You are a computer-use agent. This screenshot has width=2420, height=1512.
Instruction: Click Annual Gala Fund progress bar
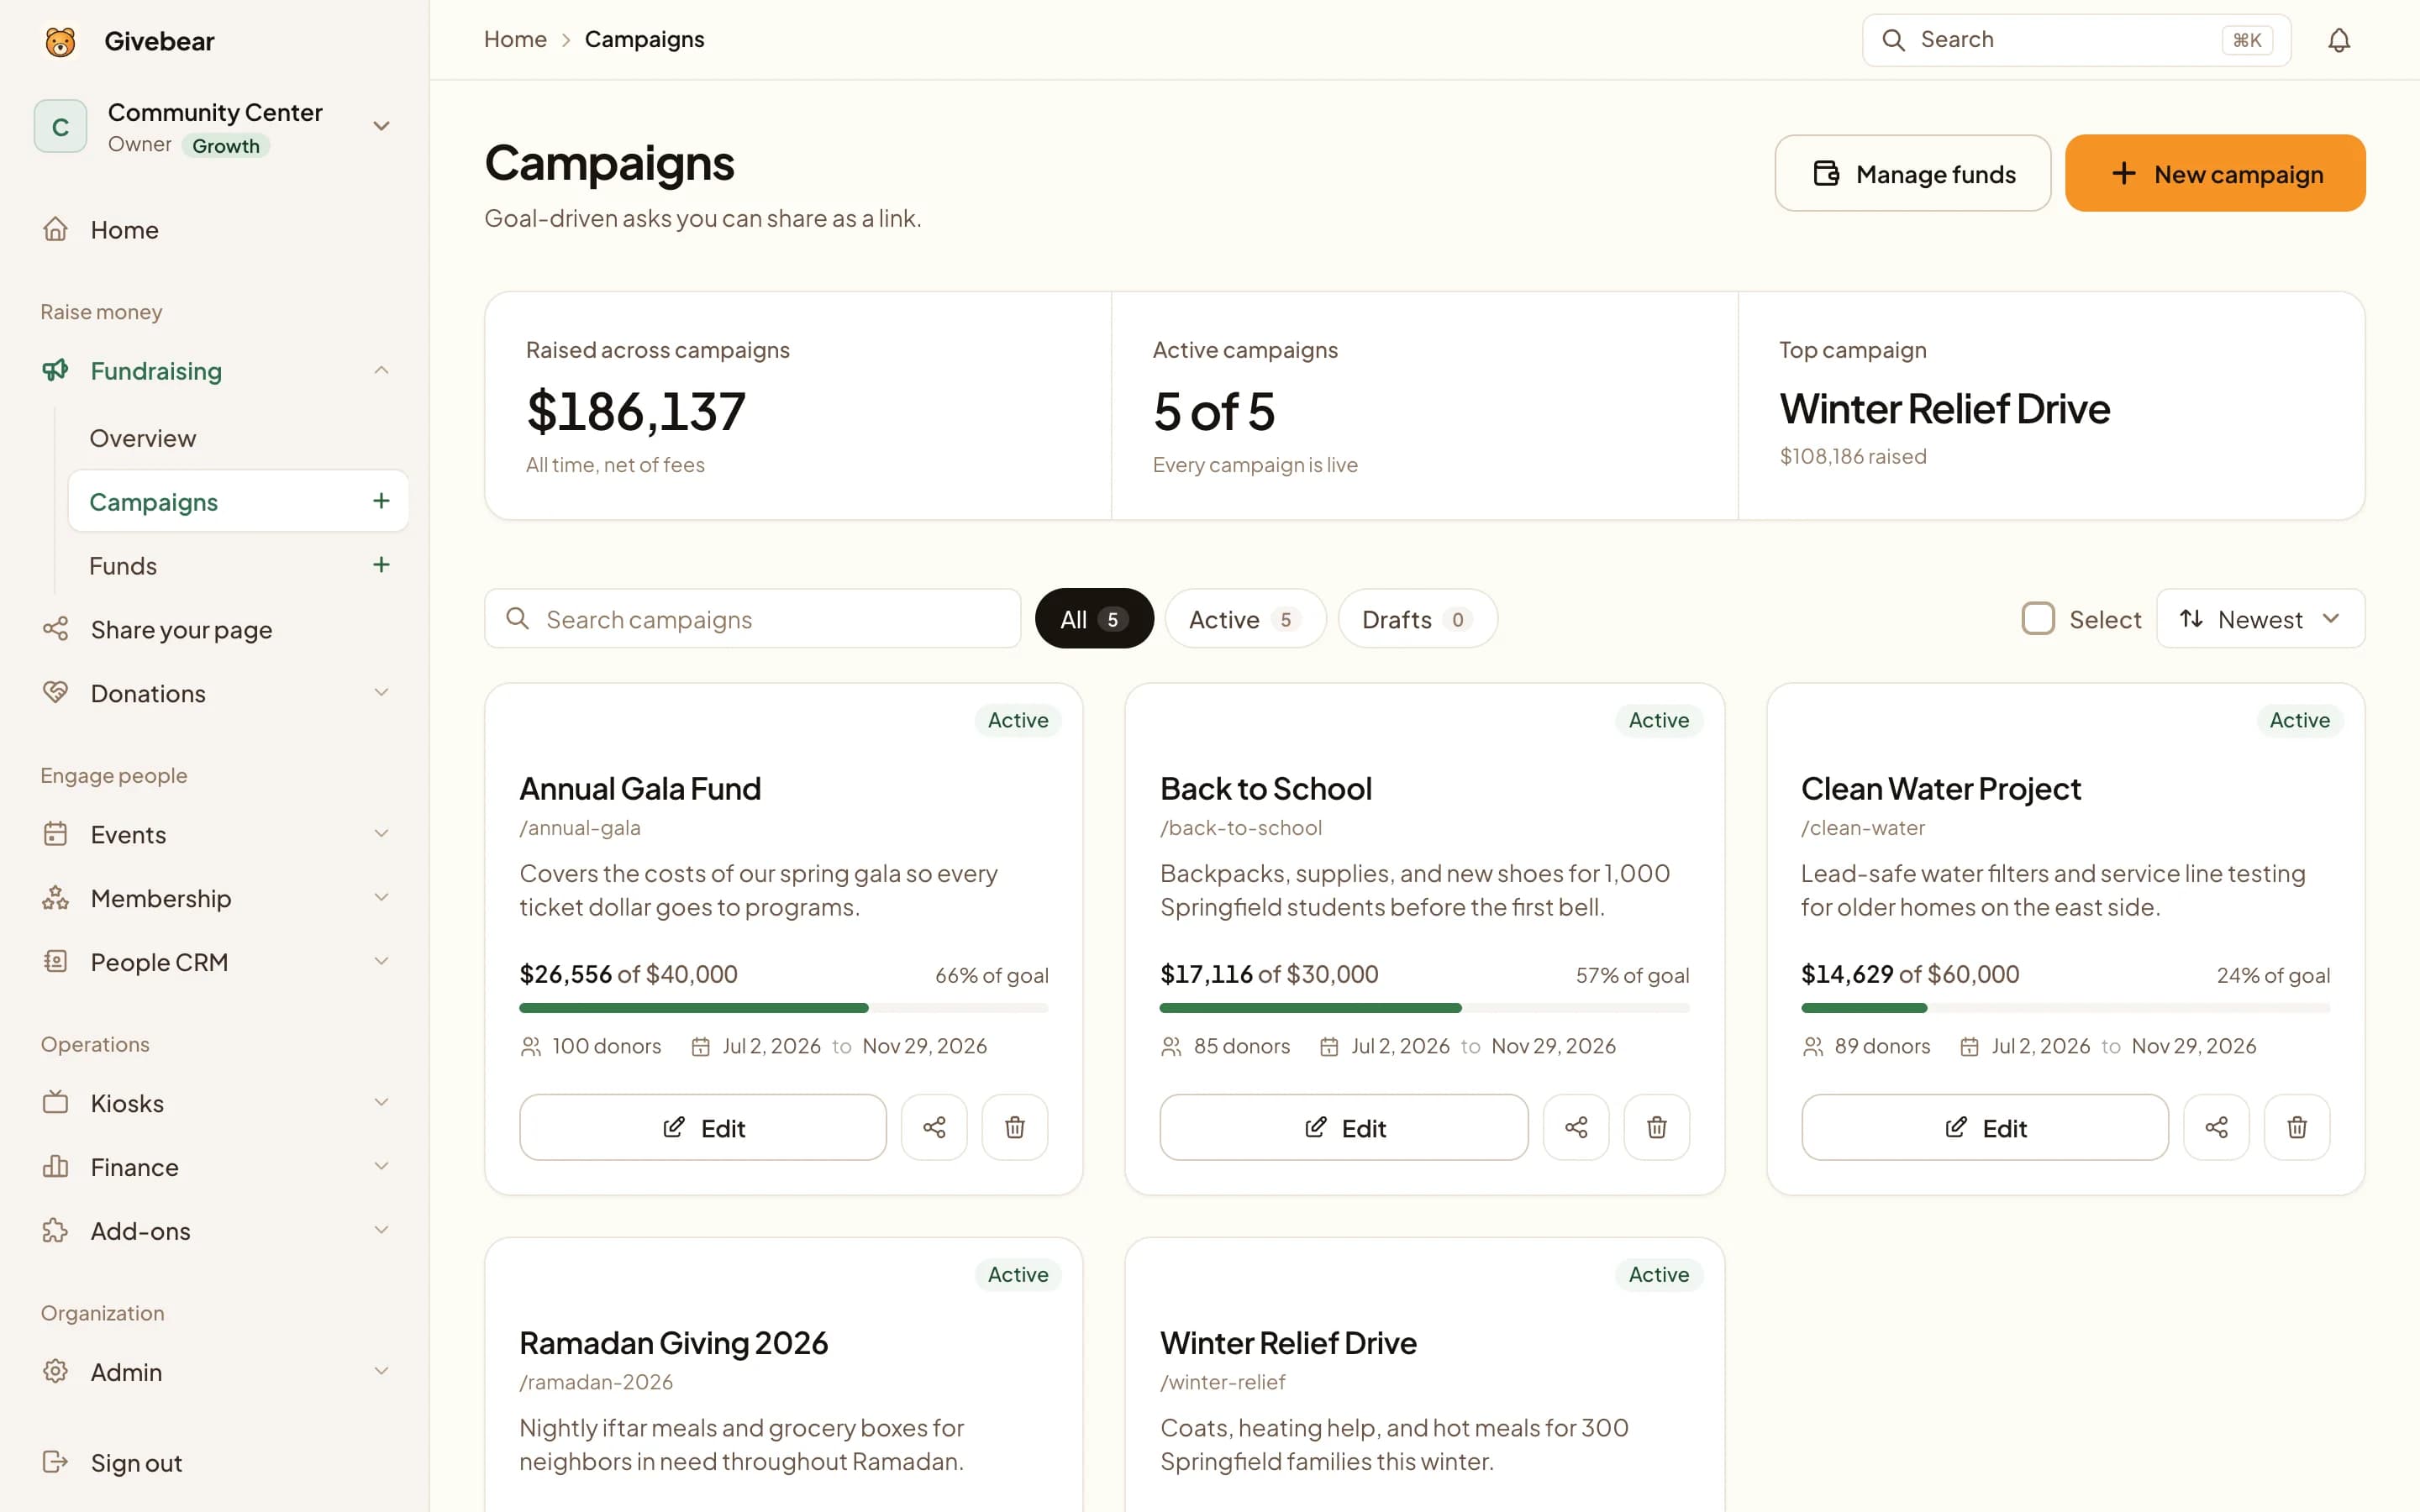click(x=783, y=1008)
